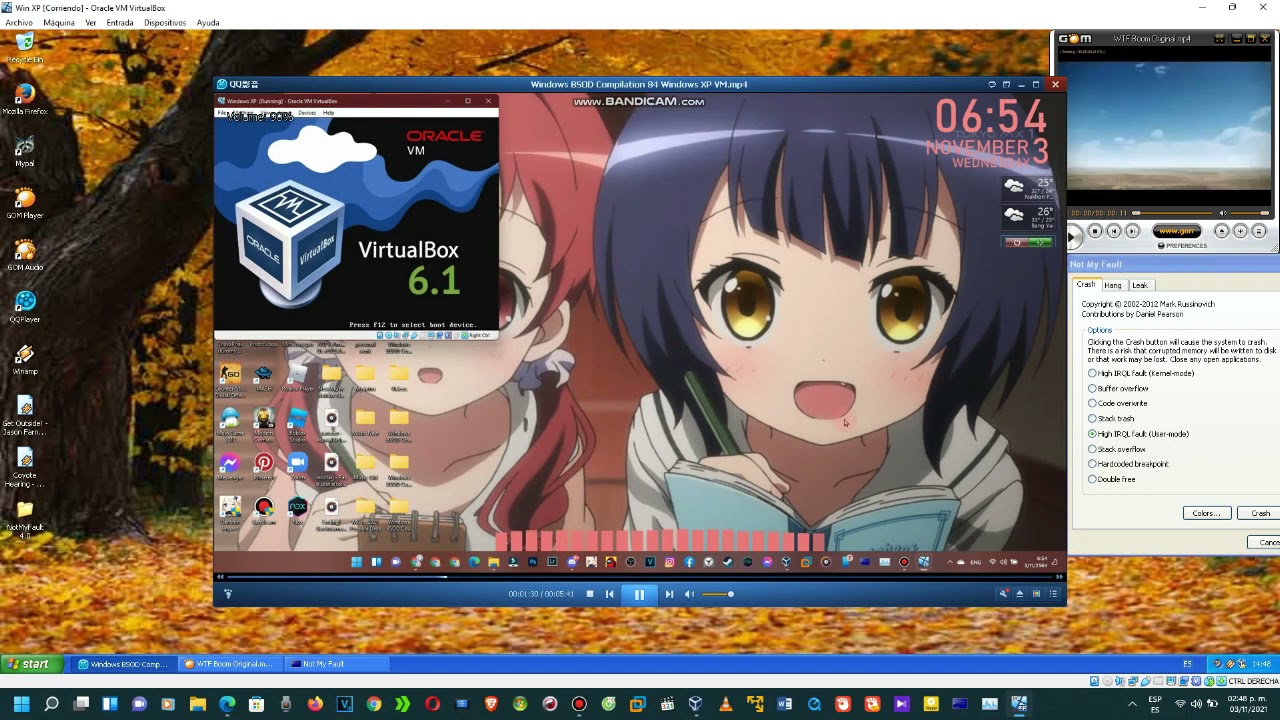Click the QQPlayer bottom-left effects icon
The width and height of the screenshot is (1280, 720).
[227, 594]
